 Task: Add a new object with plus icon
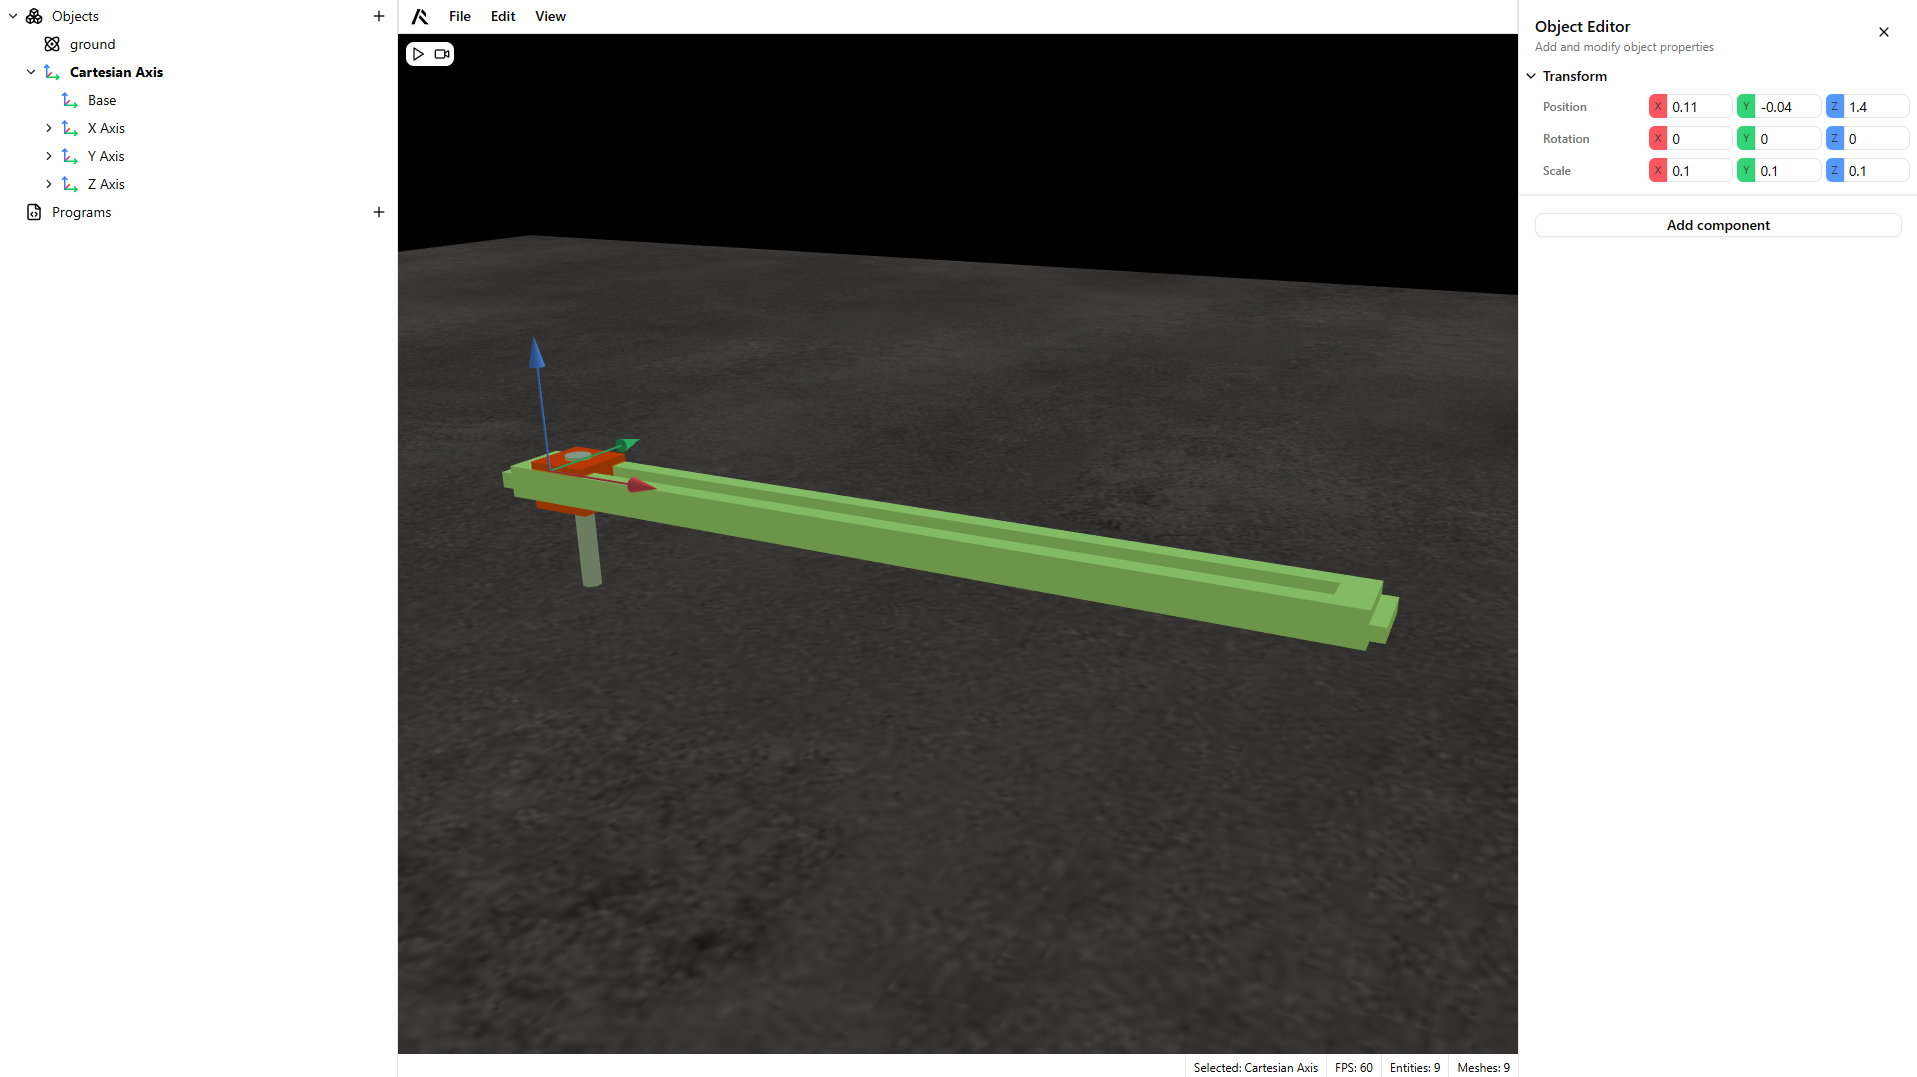tap(379, 16)
